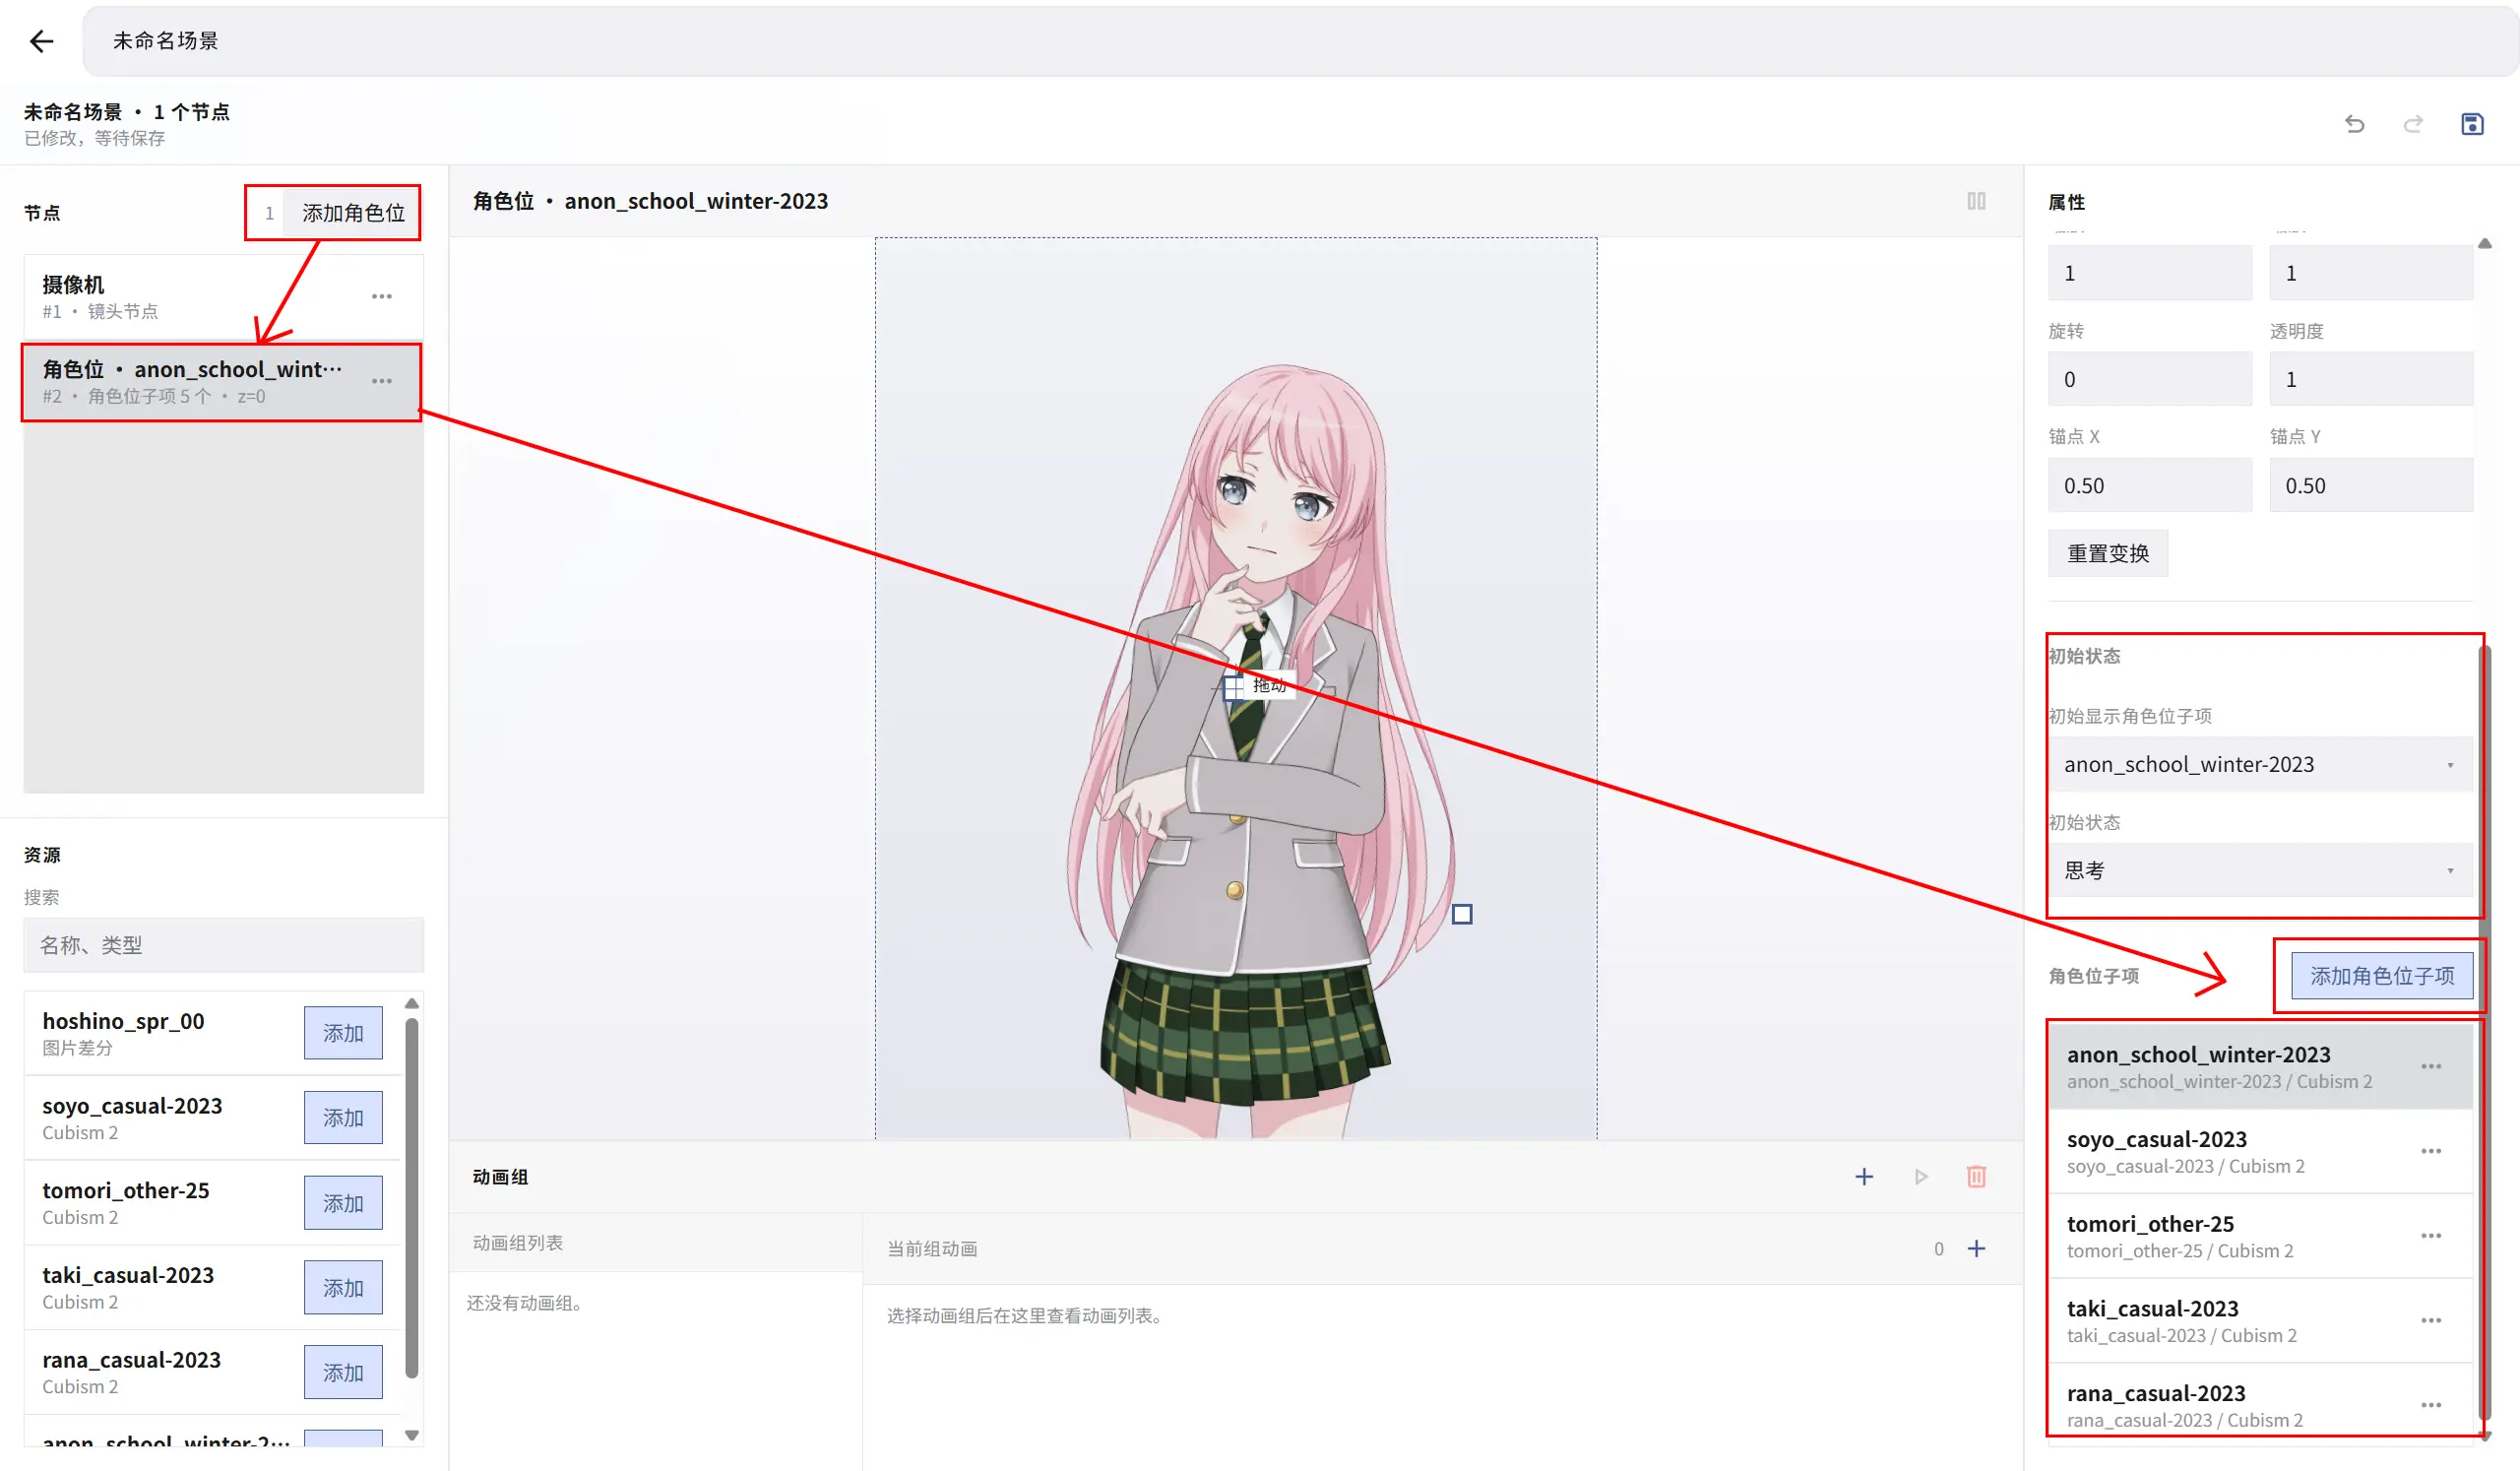Image resolution: width=2520 pixels, height=1471 pixels.
Task: Click the 还没有动画组。 placeholder text
Action: pyautogui.click(x=525, y=1303)
